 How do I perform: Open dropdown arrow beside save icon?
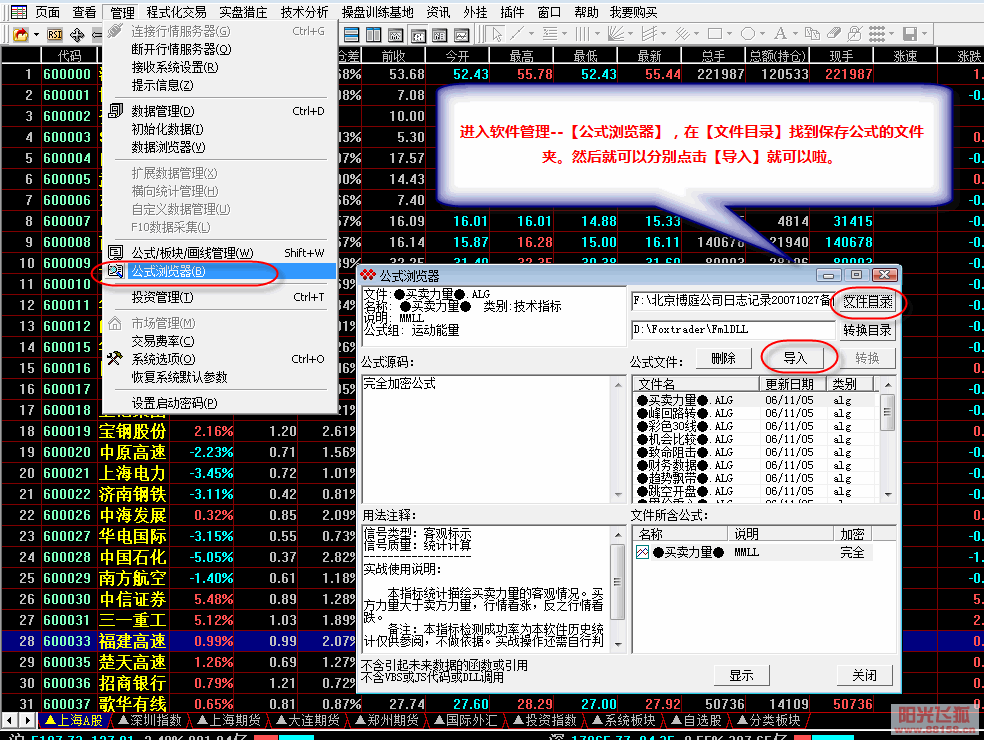[x=924, y=34]
